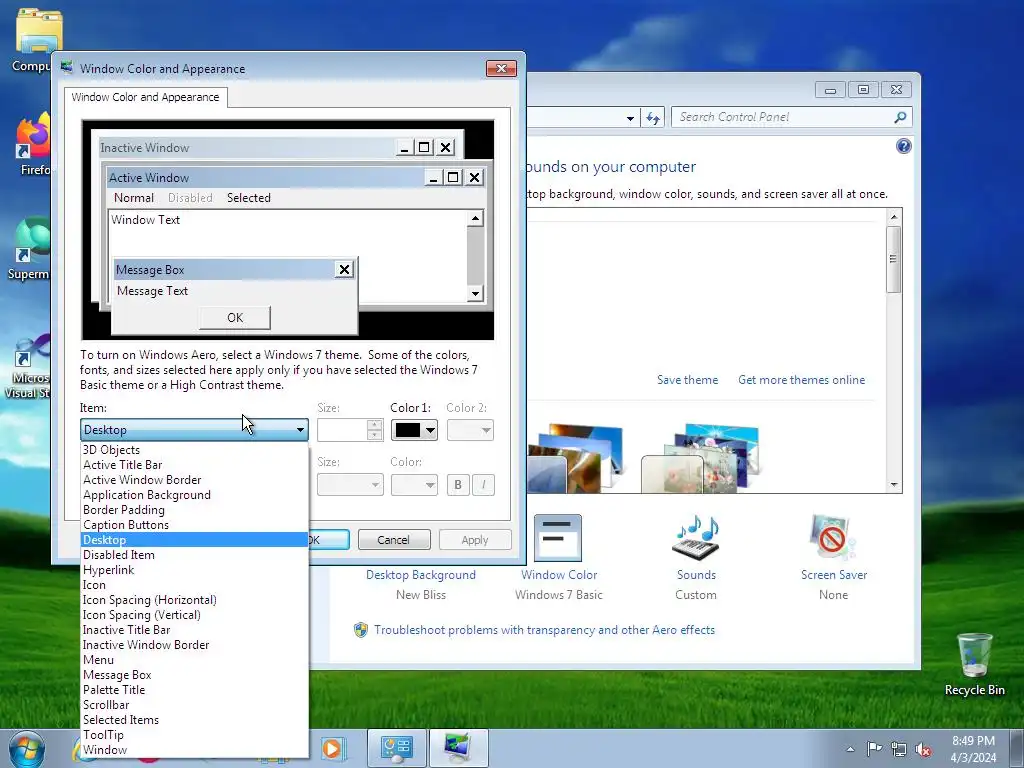Click the Selected preview menu item
The width and height of the screenshot is (1024, 768).
[x=249, y=198]
